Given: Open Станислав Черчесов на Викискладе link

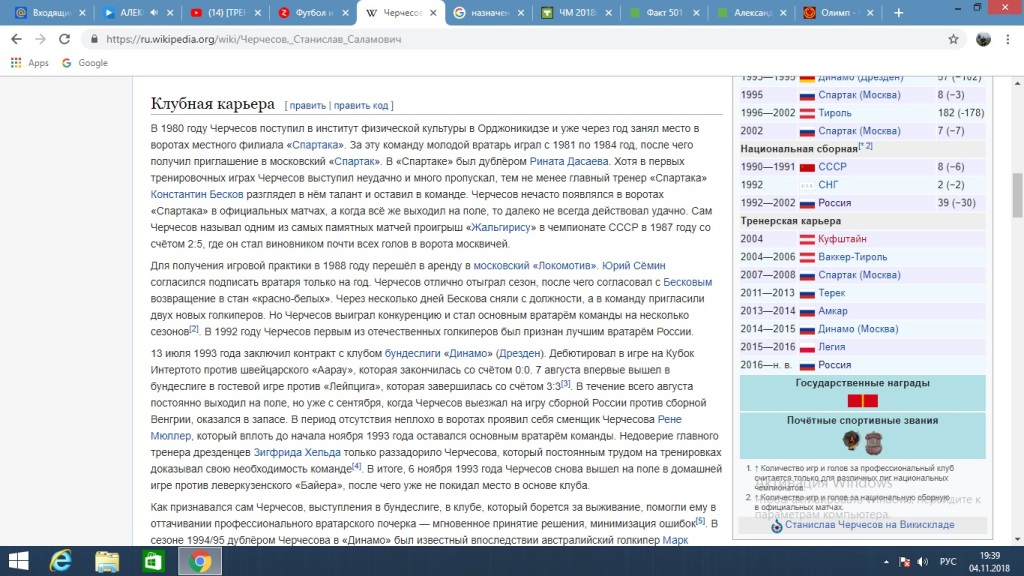Looking at the screenshot, I should 869,524.
